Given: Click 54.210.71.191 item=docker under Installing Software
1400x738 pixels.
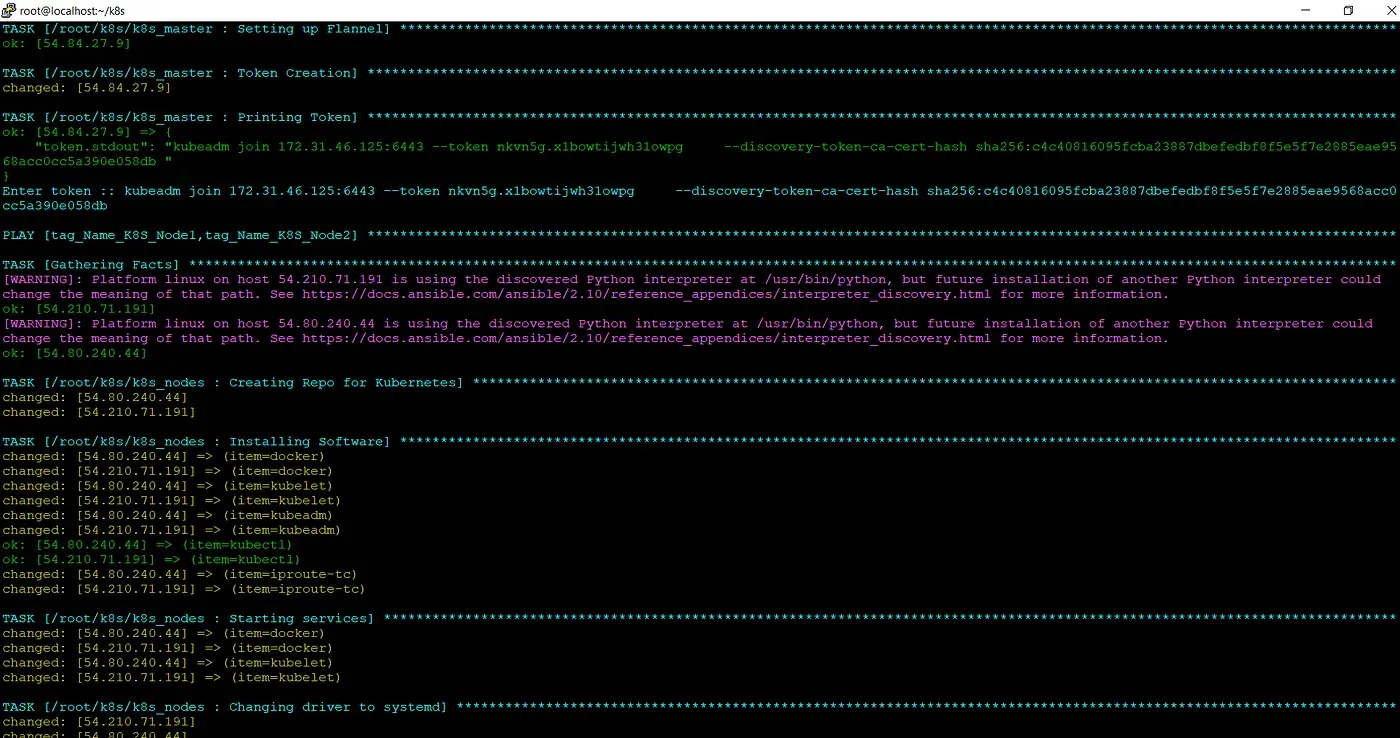Looking at the screenshot, I should (x=168, y=471).
